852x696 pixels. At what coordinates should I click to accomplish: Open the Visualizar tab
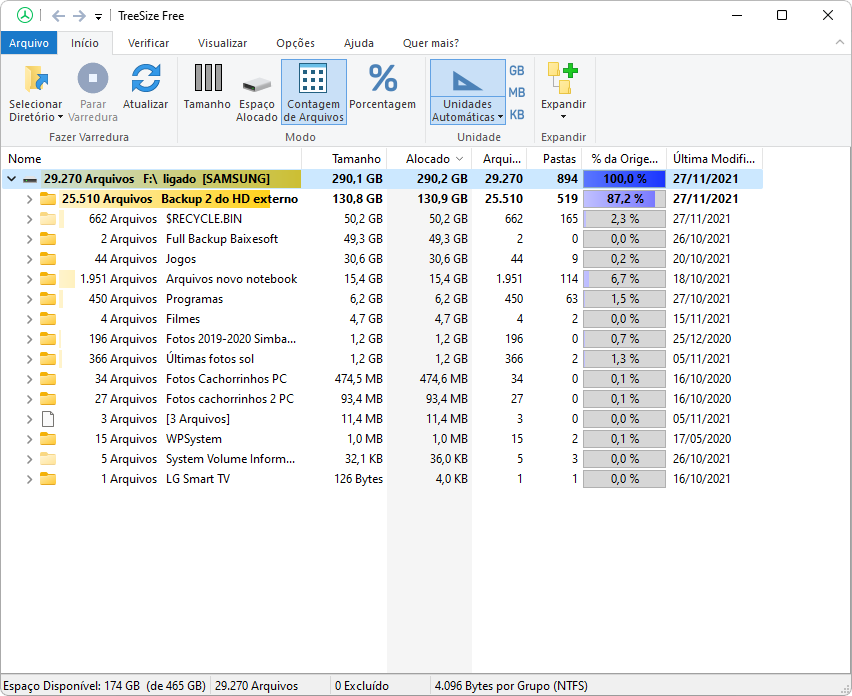pos(222,43)
